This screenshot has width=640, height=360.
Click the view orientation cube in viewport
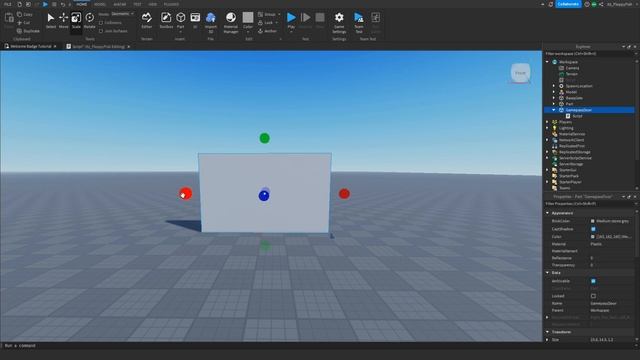point(520,73)
